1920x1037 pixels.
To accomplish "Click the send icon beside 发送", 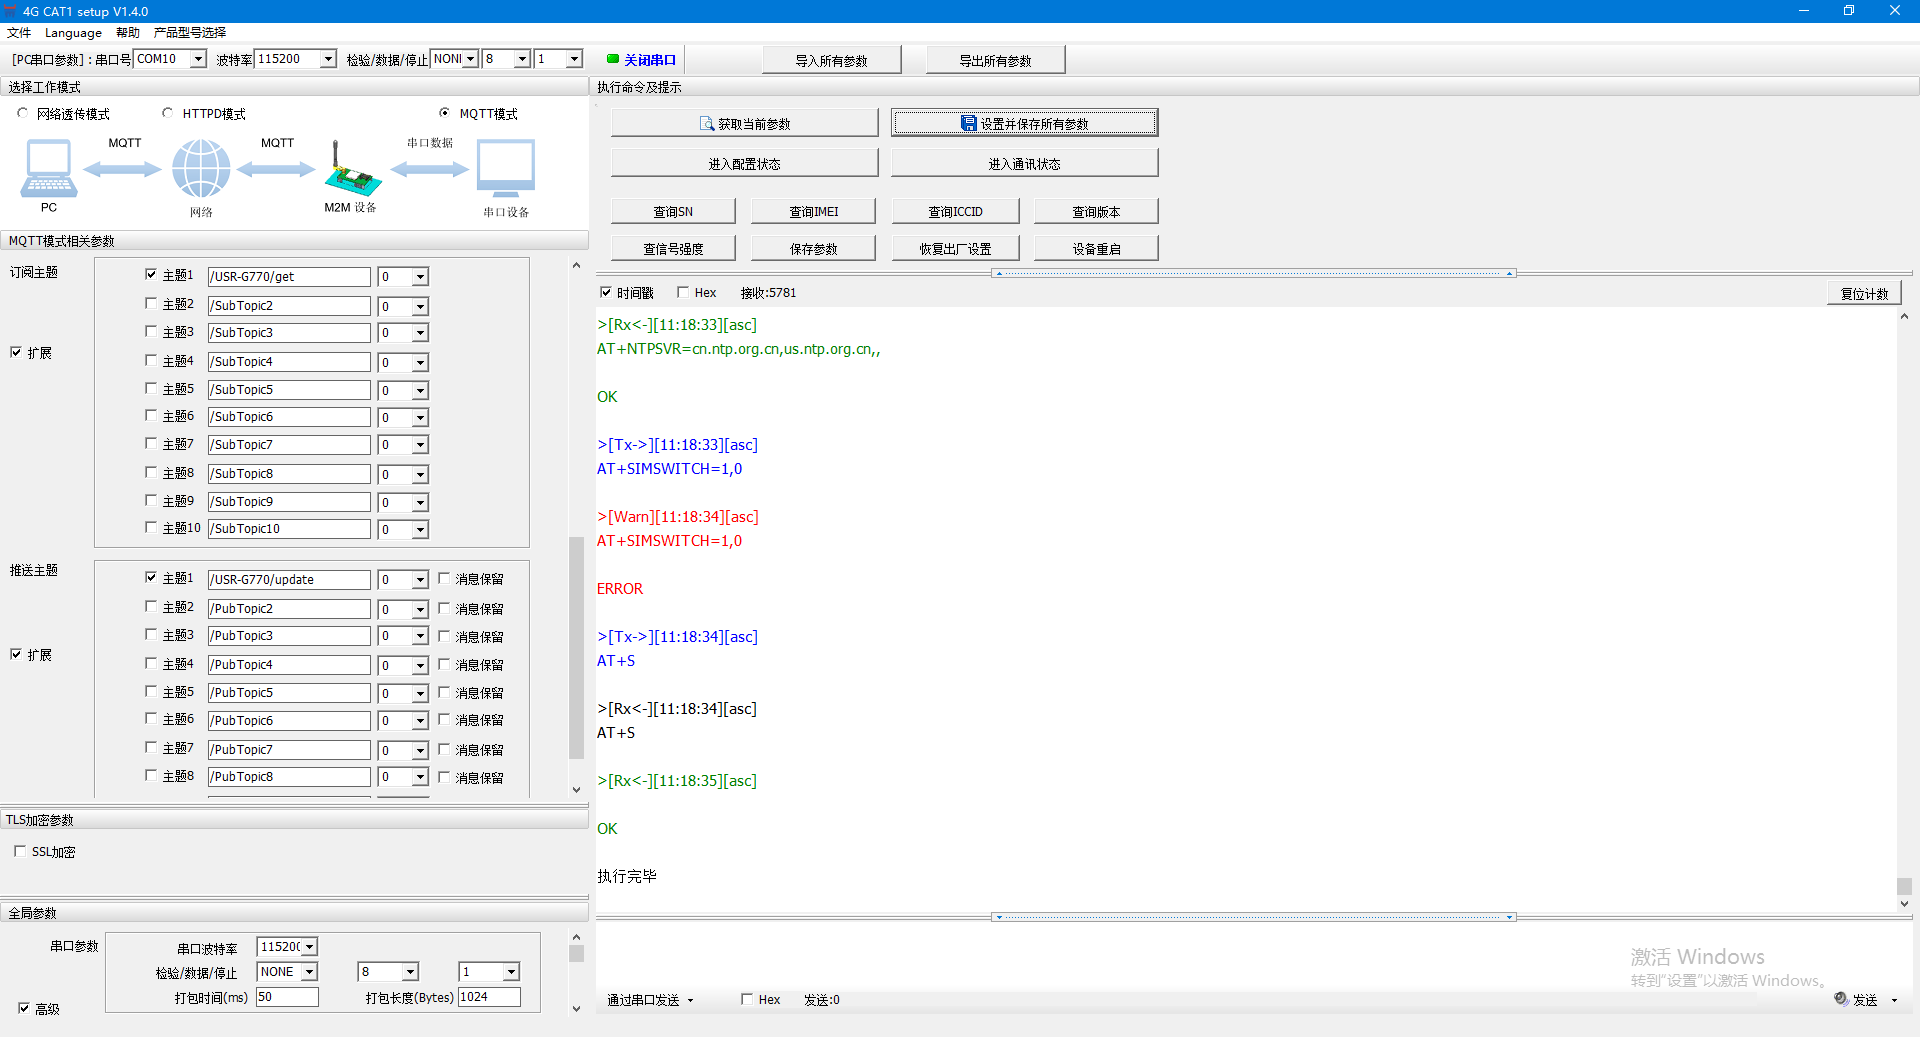I will (x=1841, y=999).
